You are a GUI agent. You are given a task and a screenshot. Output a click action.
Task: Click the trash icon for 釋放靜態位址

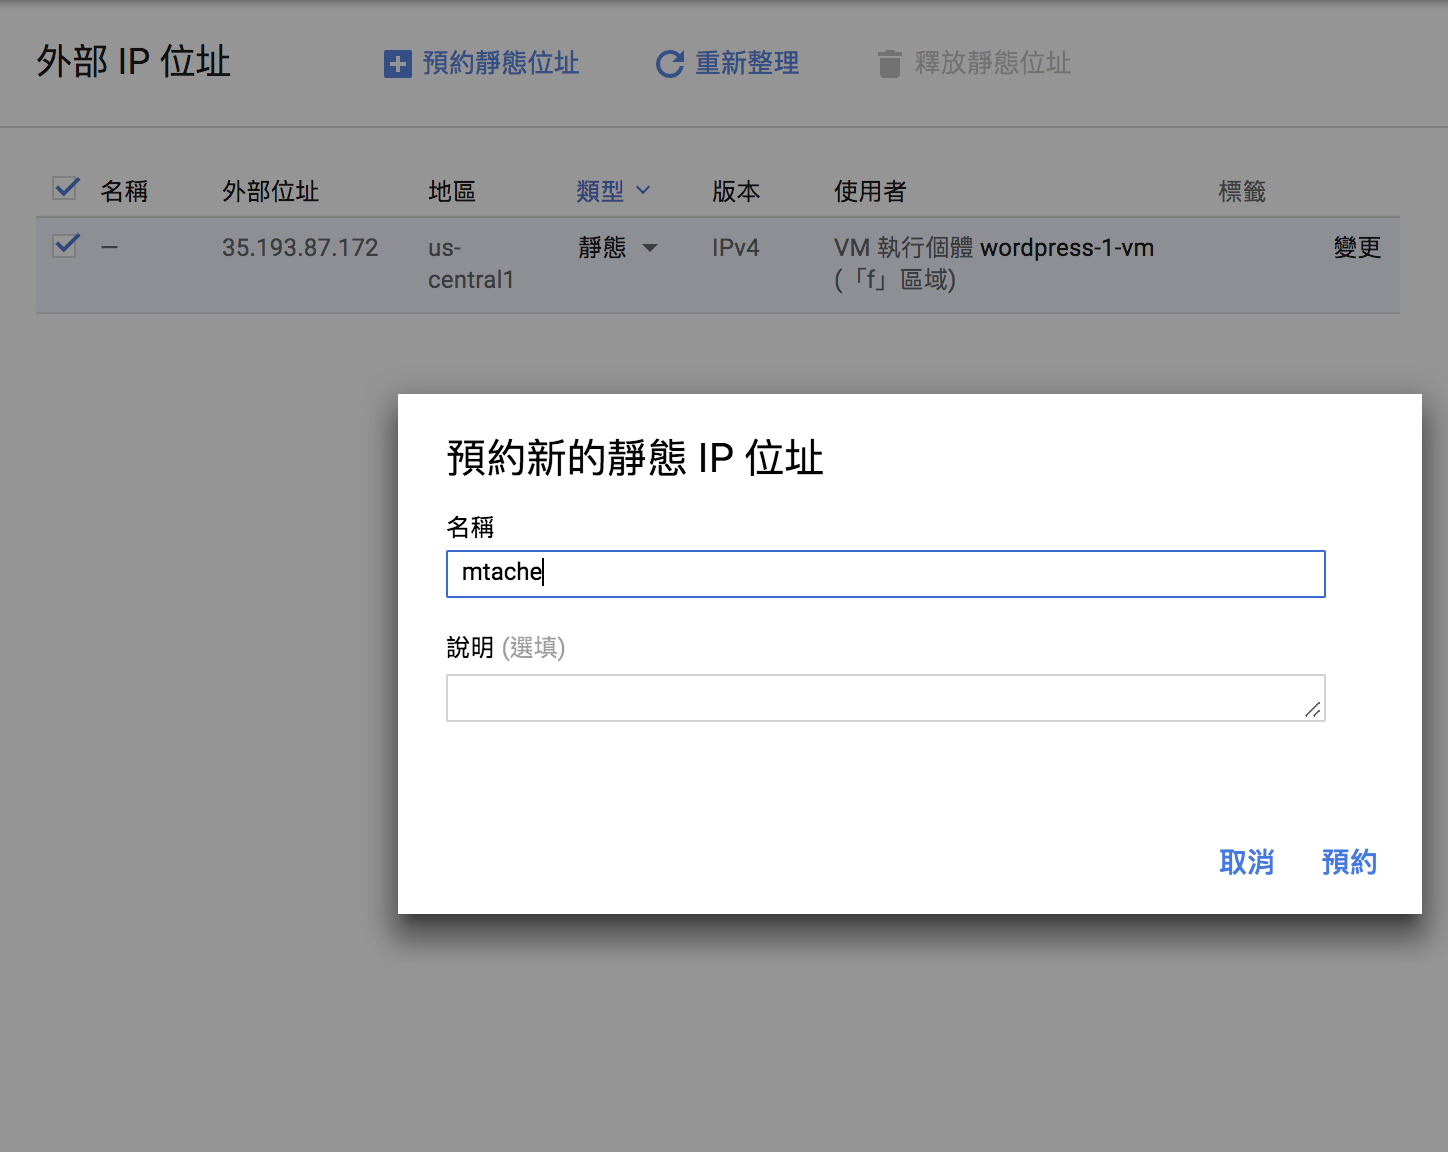click(x=890, y=64)
